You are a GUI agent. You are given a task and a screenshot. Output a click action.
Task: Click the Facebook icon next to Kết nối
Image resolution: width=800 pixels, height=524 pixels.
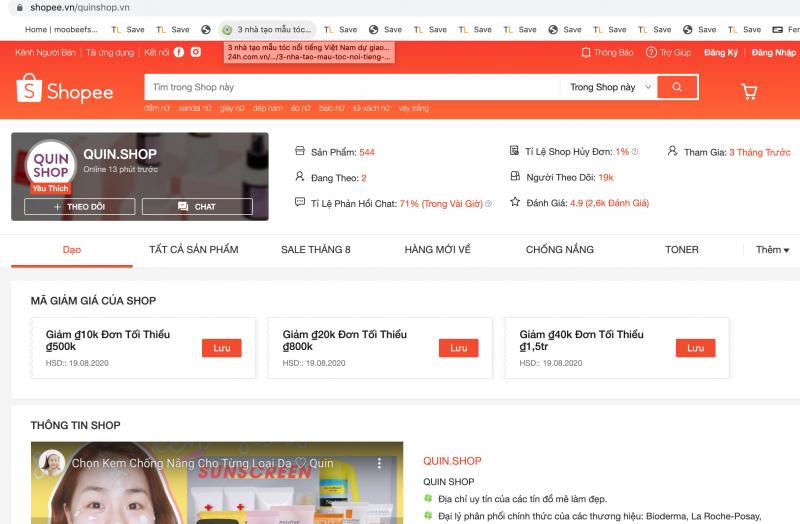[179, 52]
